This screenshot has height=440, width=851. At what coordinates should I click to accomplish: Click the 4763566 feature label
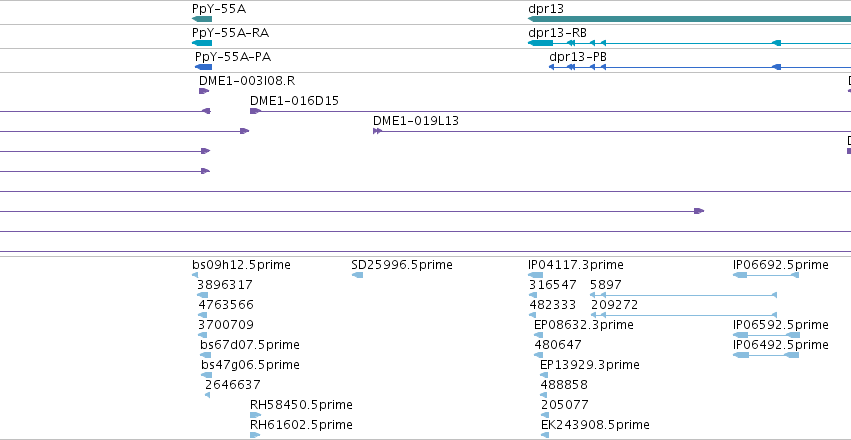(x=226, y=305)
